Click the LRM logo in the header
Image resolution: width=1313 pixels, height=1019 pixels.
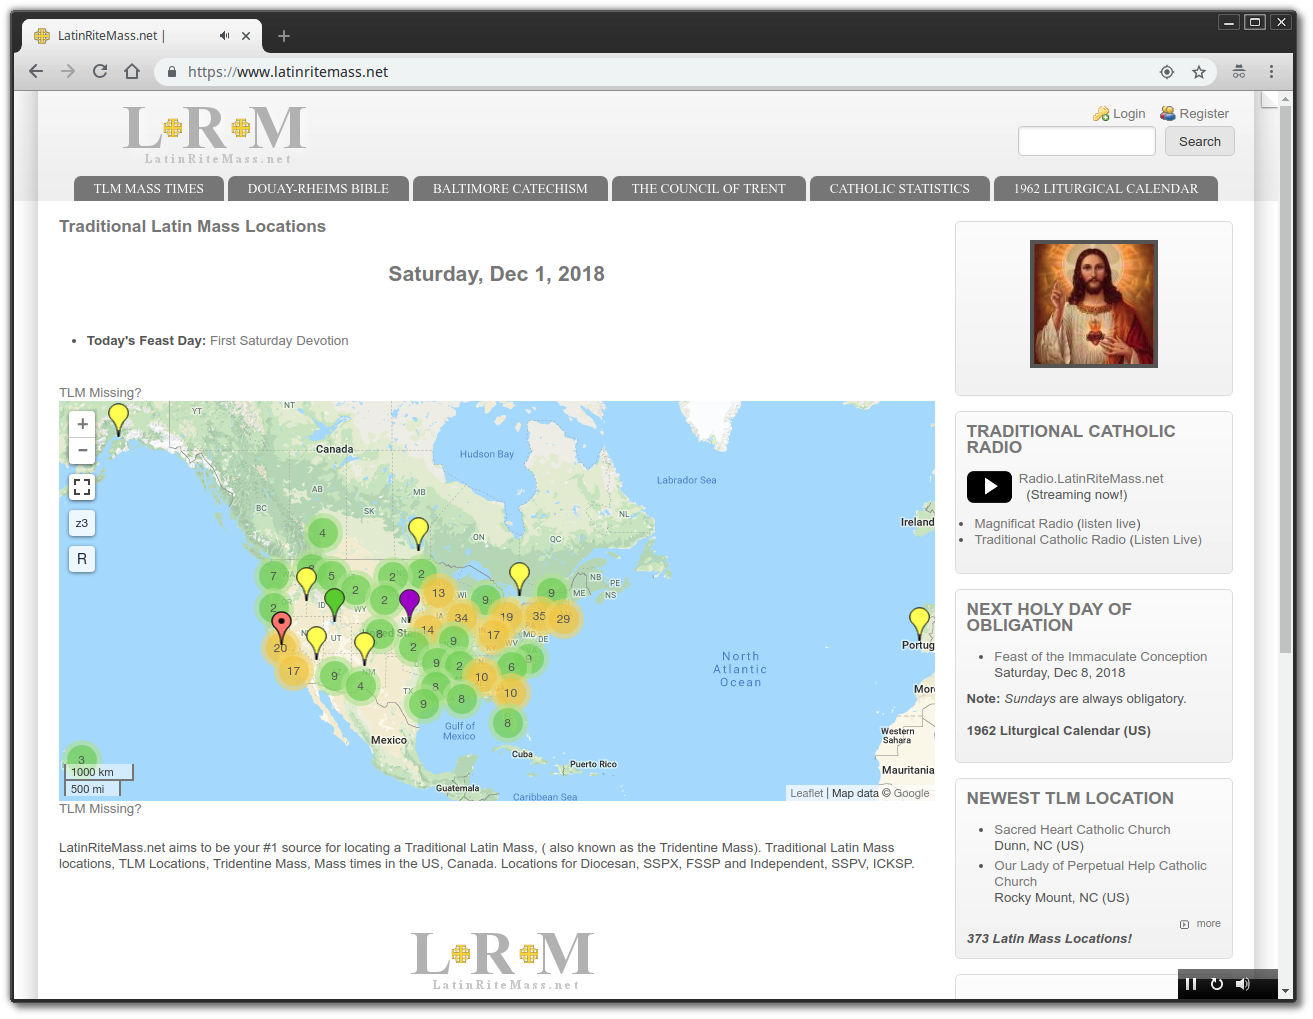pyautogui.click(x=216, y=134)
